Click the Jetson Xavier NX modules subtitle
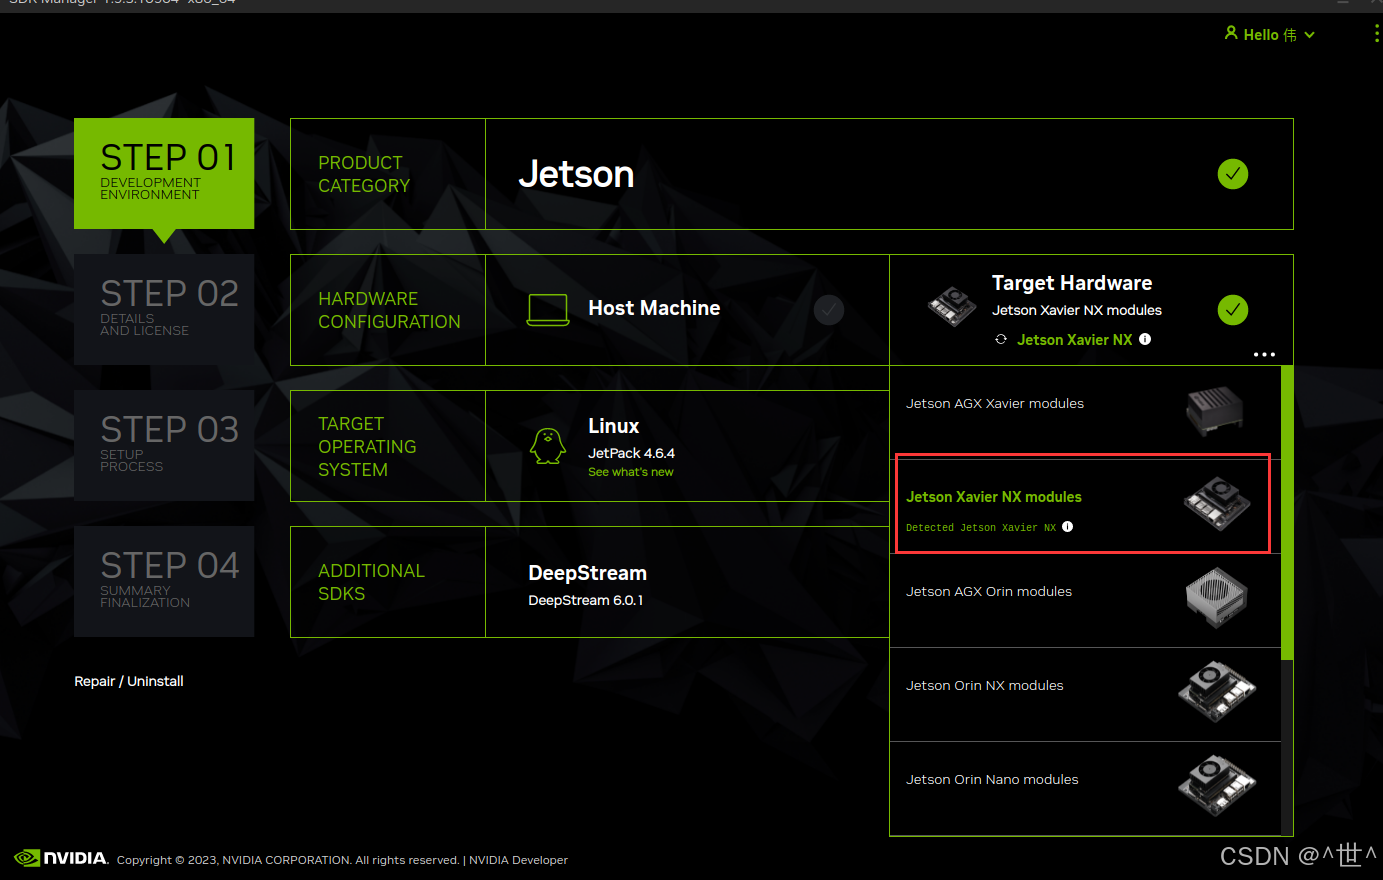This screenshot has width=1383, height=880. pyautogui.click(x=1077, y=310)
